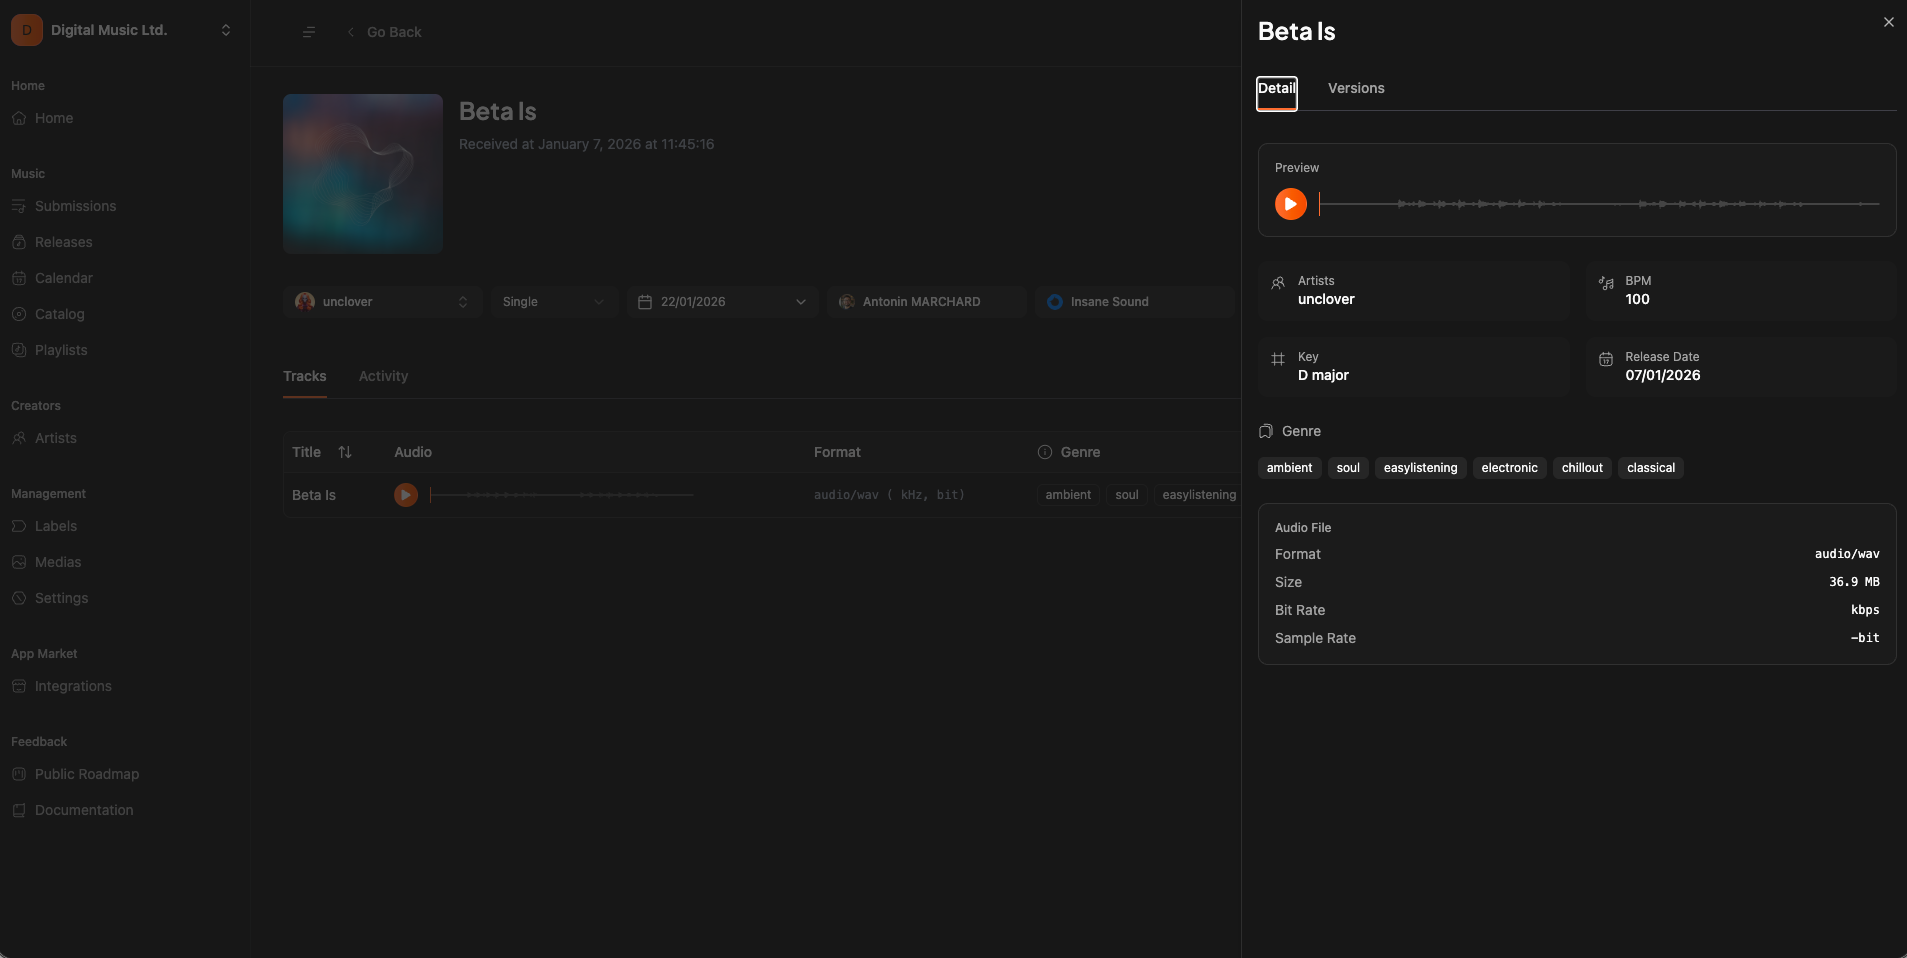Click the Genre section icon in panel
This screenshot has width=1907, height=958.
tap(1266, 431)
